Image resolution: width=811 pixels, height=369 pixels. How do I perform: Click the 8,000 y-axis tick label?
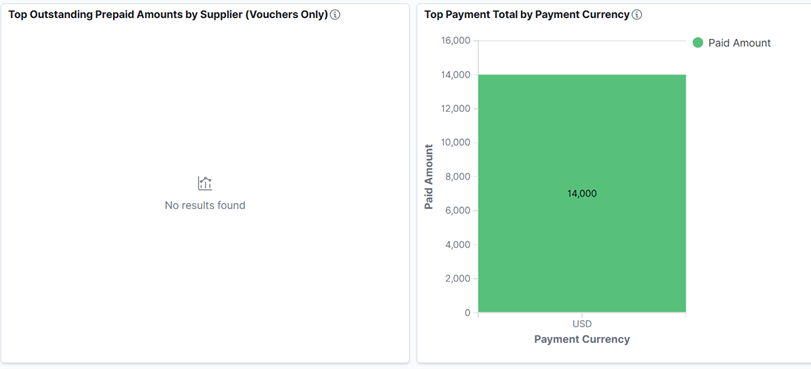[458, 176]
